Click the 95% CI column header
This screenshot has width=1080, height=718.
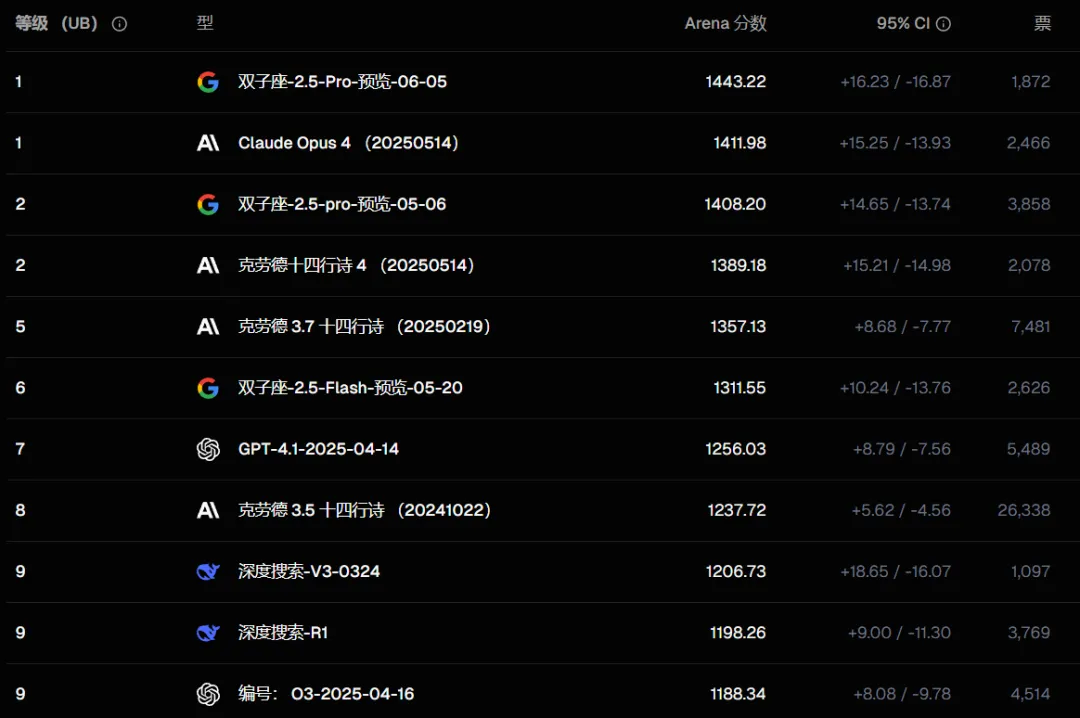click(x=903, y=23)
